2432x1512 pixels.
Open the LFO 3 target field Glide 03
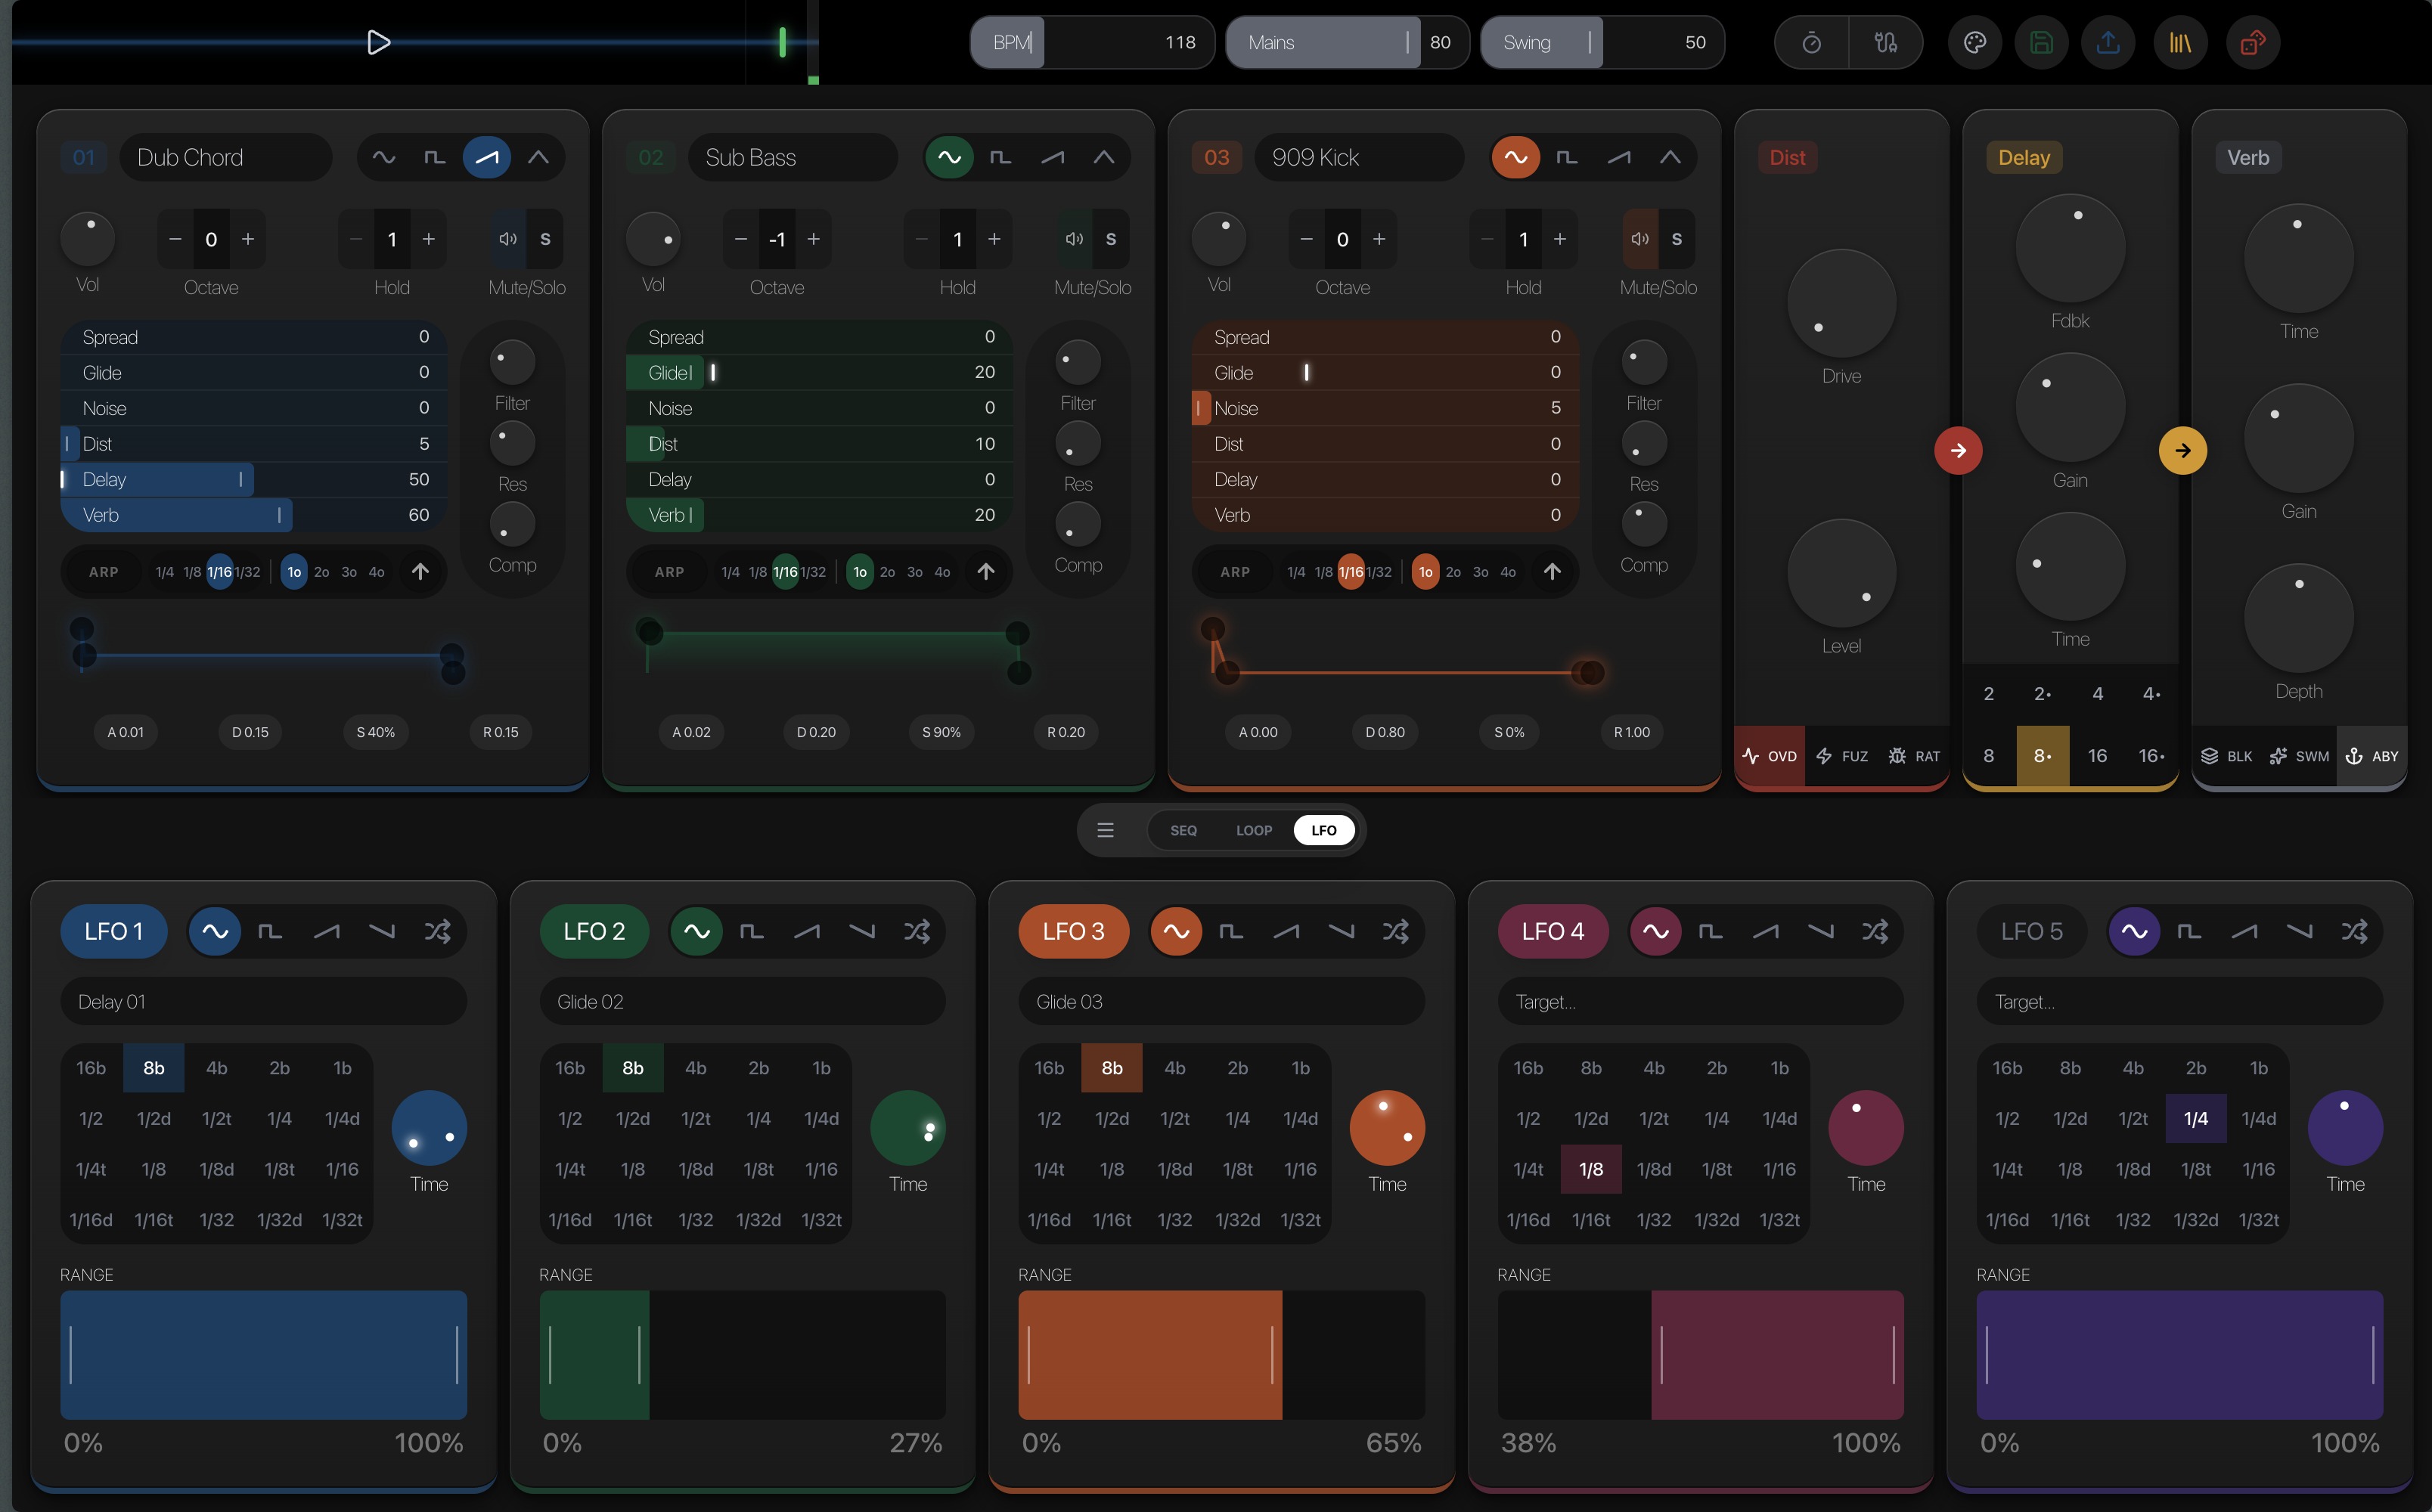pos(1222,1001)
